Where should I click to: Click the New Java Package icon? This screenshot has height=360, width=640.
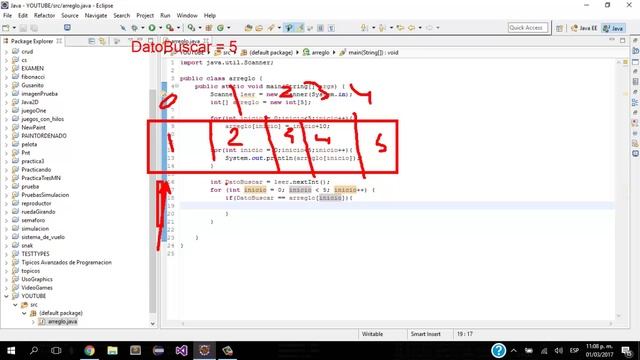209,28
